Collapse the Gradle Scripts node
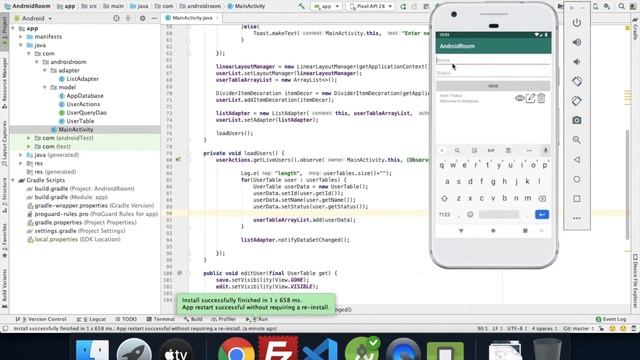The height and width of the screenshot is (360, 640). pyautogui.click(x=13, y=180)
